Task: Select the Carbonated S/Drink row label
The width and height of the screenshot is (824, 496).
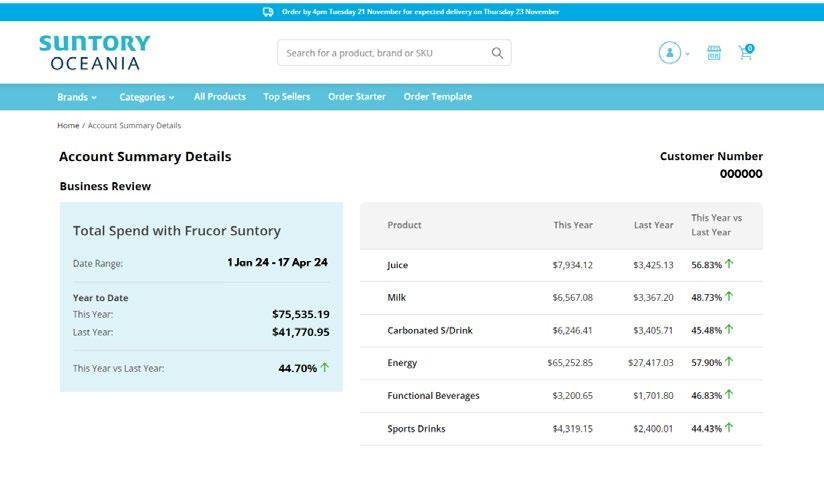Action: (x=430, y=330)
